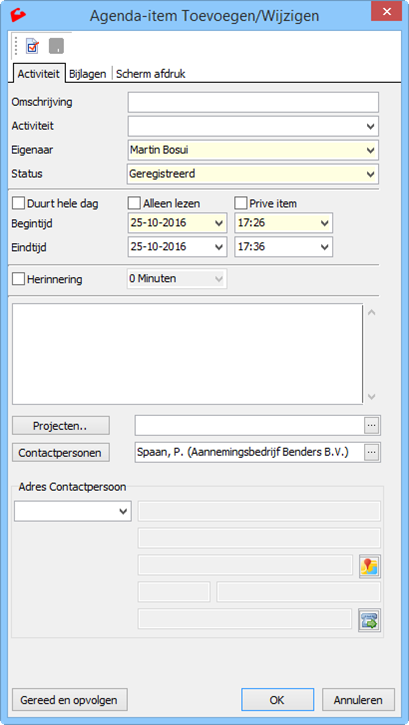Click the notes scrollbar up arrow
The height and width of the screenshot is (725, 409).
click(372, 313)
